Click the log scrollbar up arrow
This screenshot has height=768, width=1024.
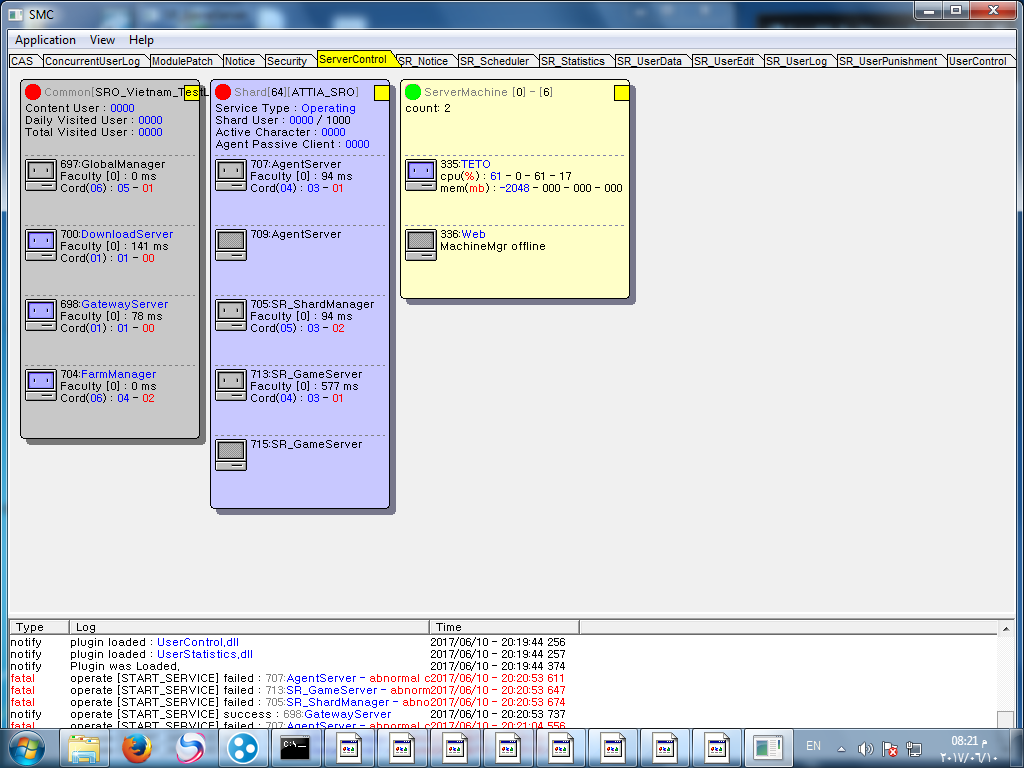1005,629
